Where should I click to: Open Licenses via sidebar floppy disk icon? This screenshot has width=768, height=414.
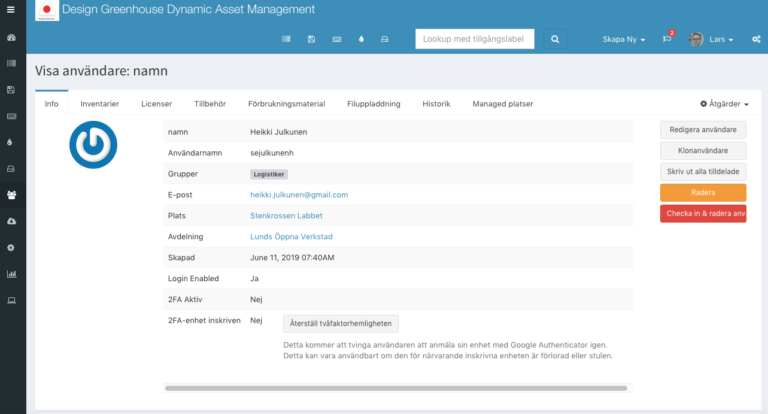11,90
